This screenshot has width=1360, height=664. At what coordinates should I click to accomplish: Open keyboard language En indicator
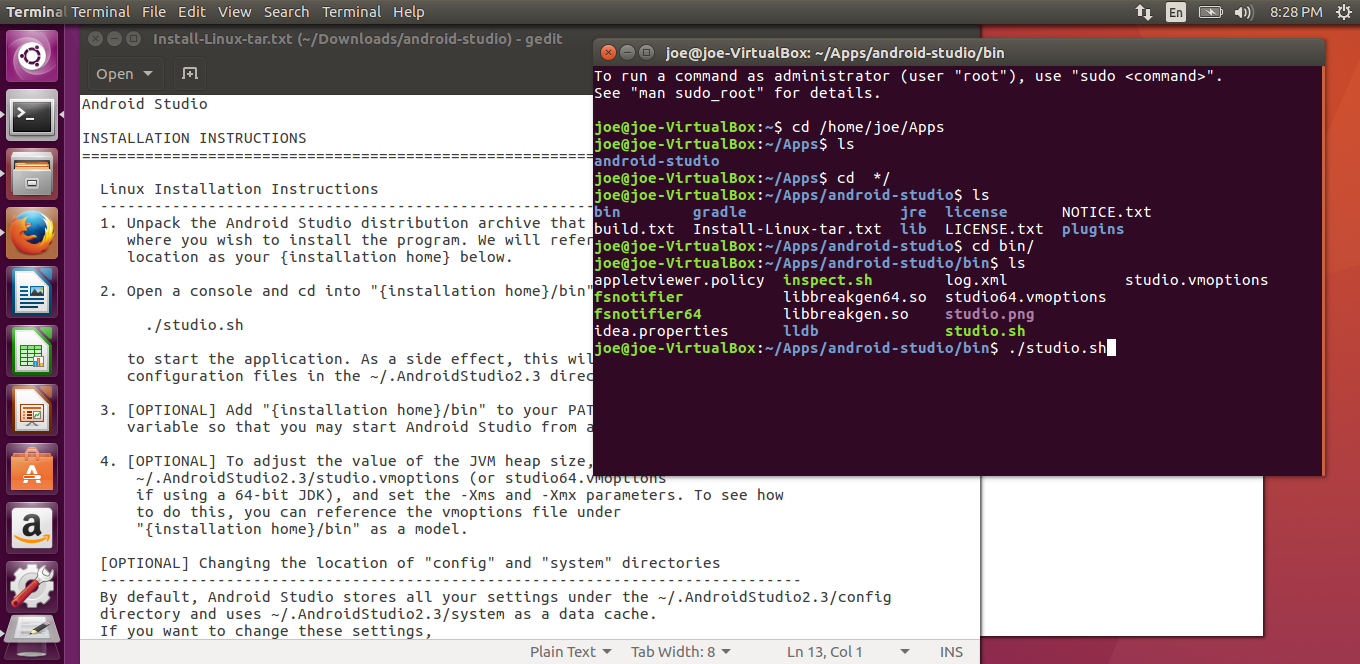coord(1176,12)
